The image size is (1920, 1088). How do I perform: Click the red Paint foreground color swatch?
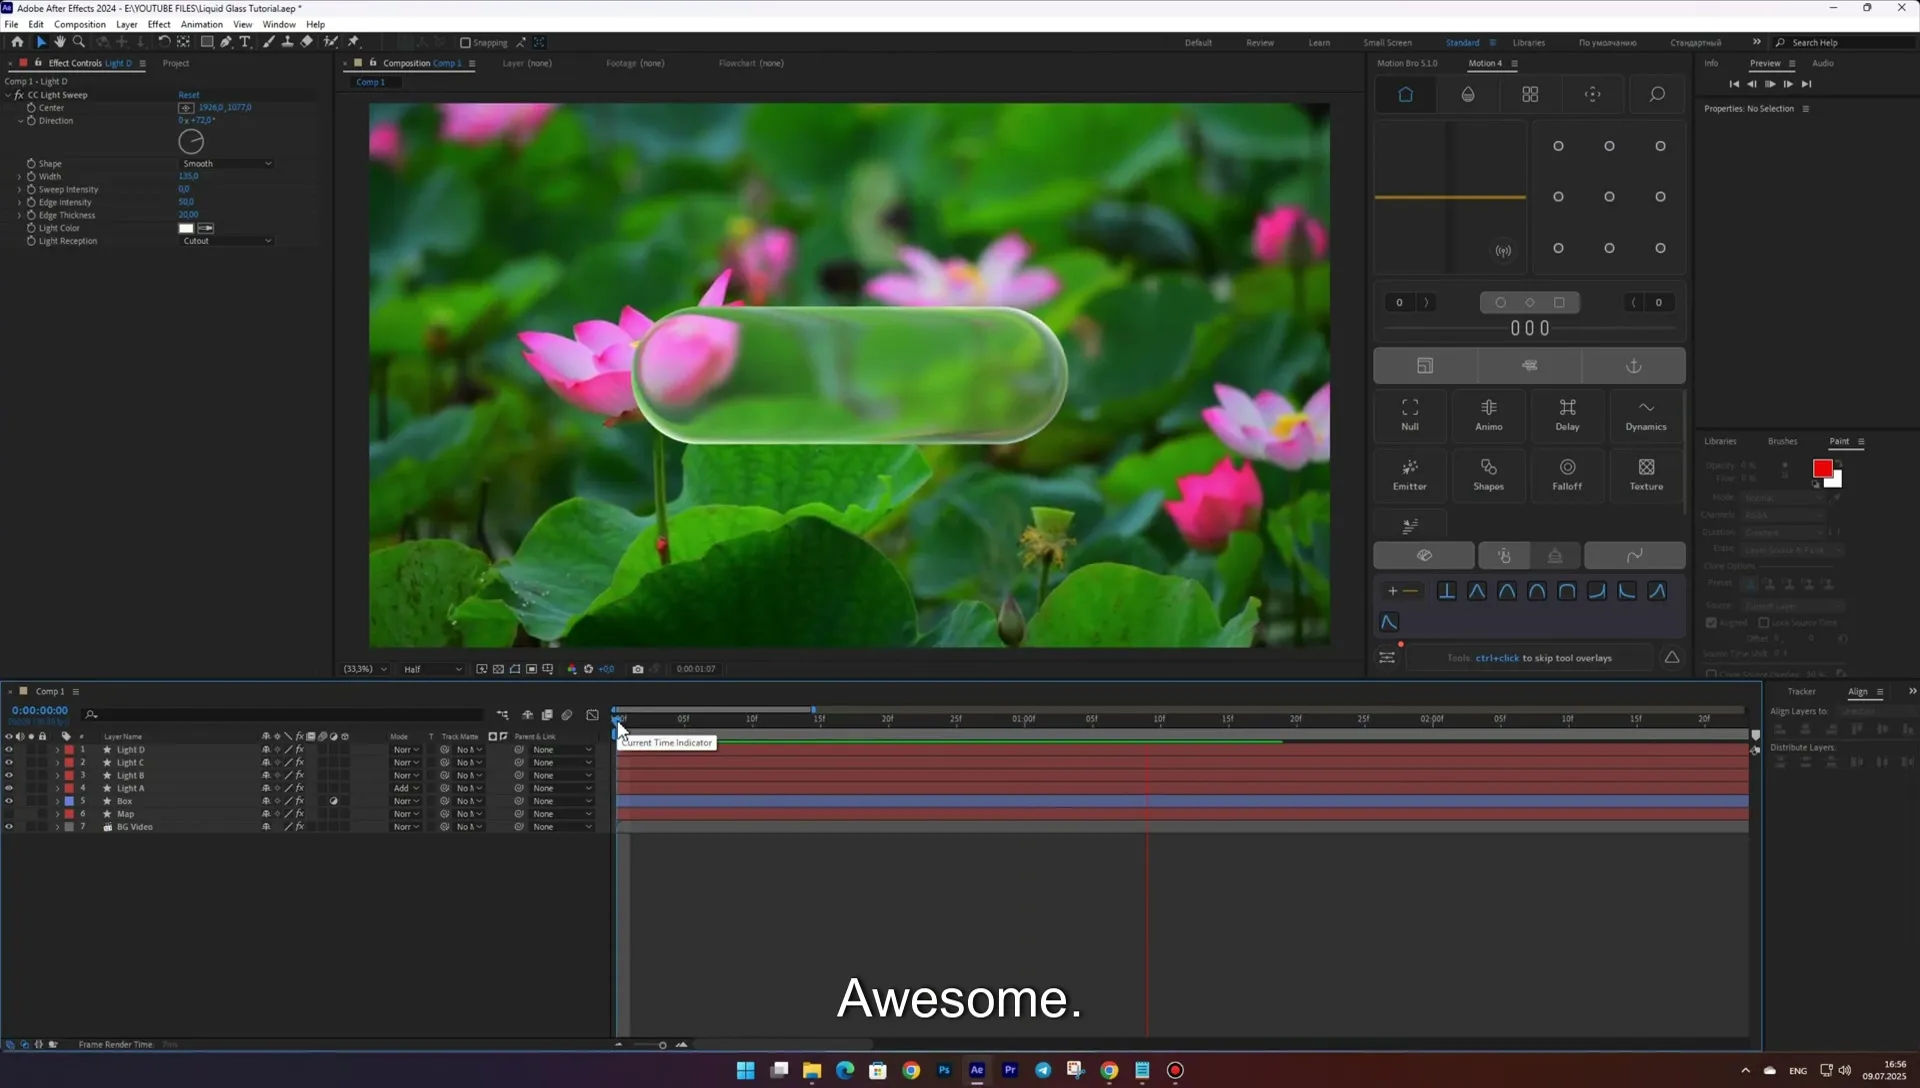coord(1822,468)
